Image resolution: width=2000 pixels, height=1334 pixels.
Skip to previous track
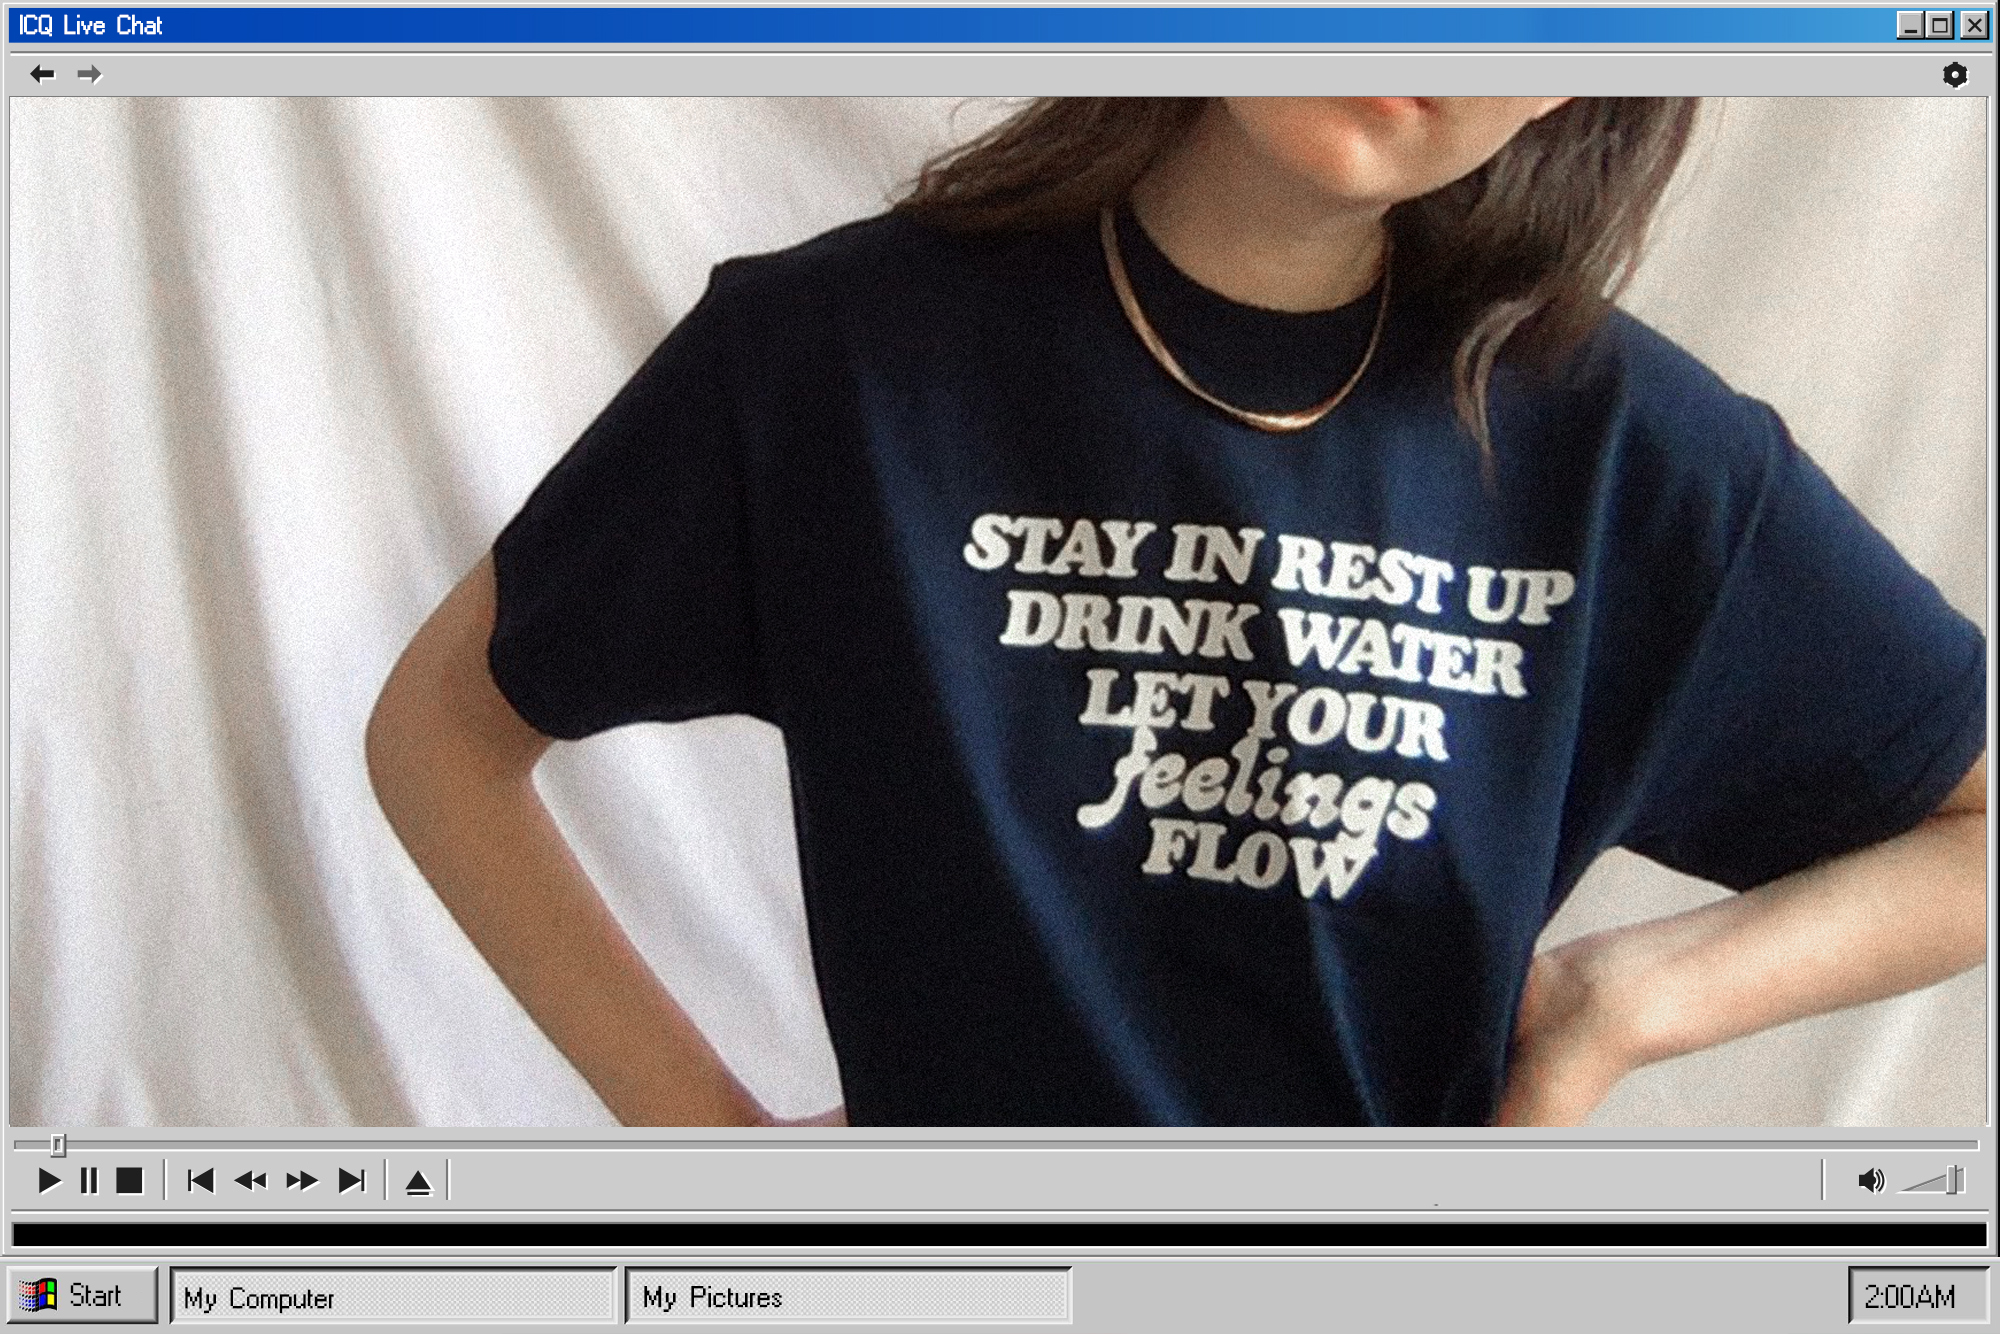click(x=200, y=1181)
